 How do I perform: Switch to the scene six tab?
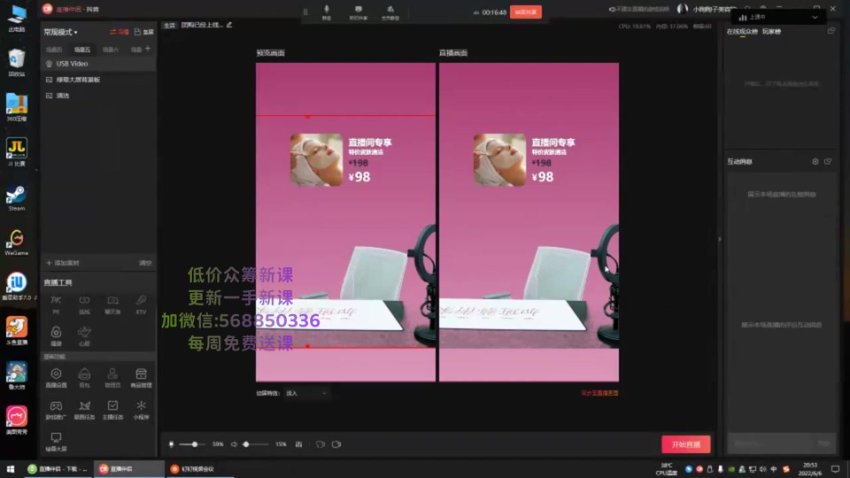[x=111, y=49]
